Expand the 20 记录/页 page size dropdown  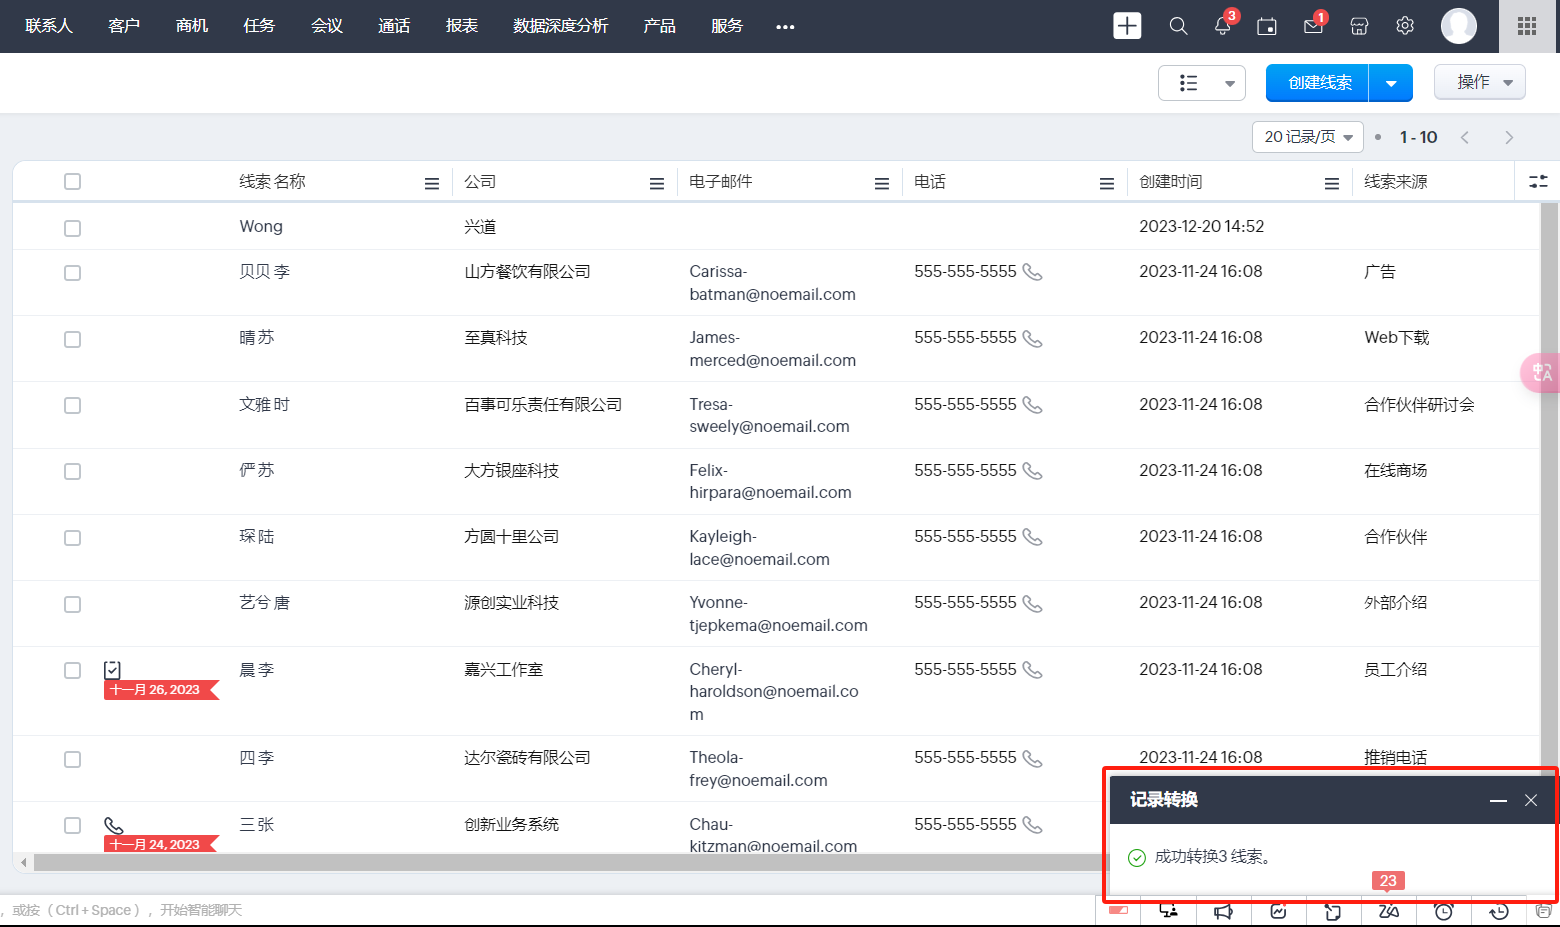point(1307,137)
